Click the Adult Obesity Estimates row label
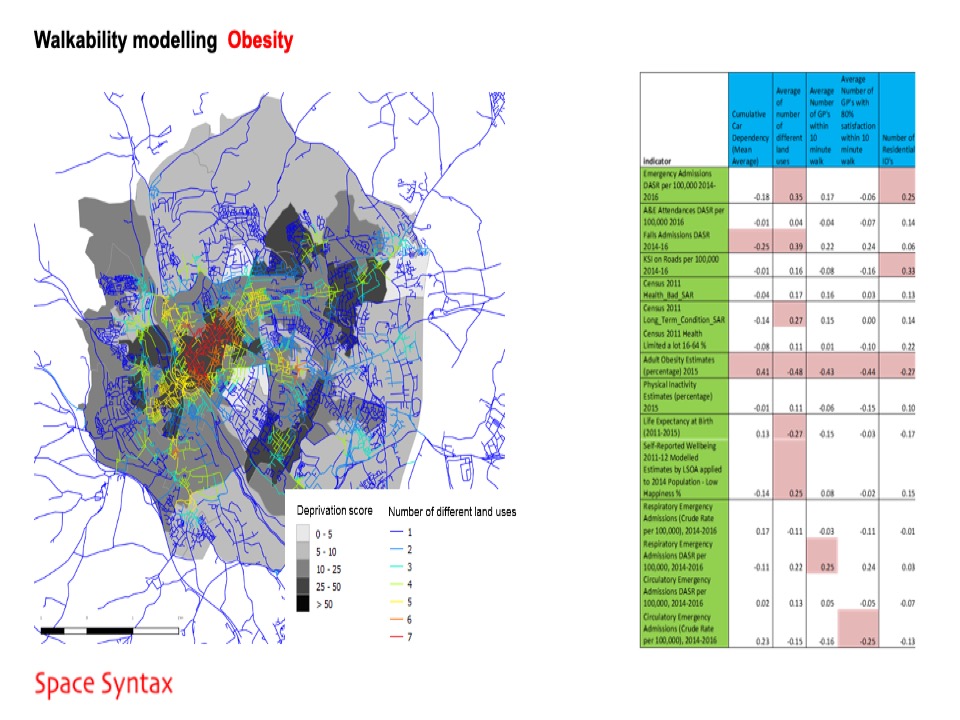 click(x=683, y=363)
